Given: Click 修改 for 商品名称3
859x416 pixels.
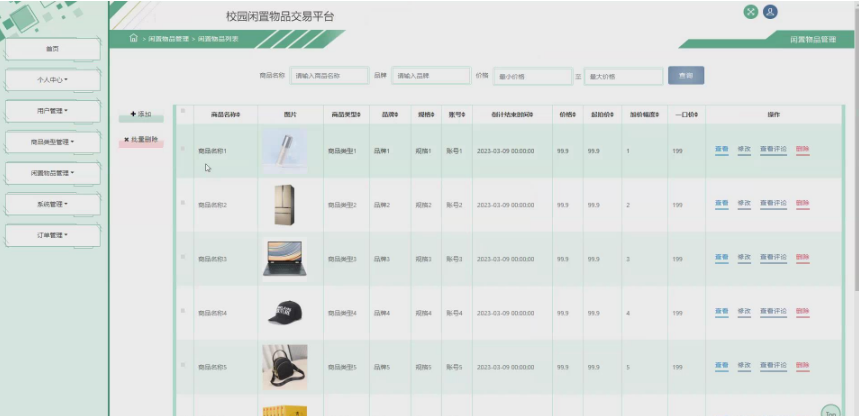Looking at the screenshot, I should click(x=744, y=257).
